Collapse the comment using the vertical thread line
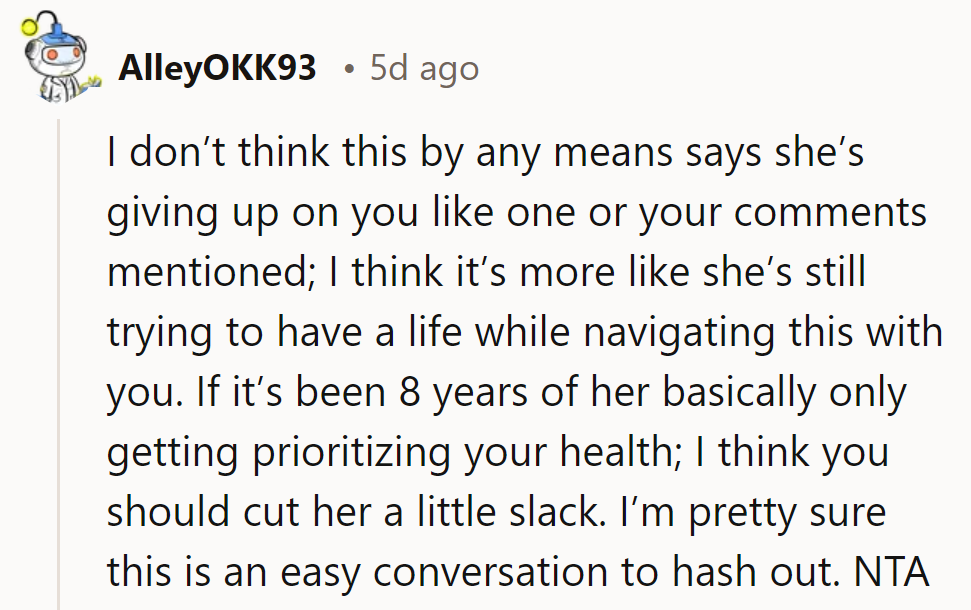The width and height of the screenshot is (971, 610). tap(58, 360)
